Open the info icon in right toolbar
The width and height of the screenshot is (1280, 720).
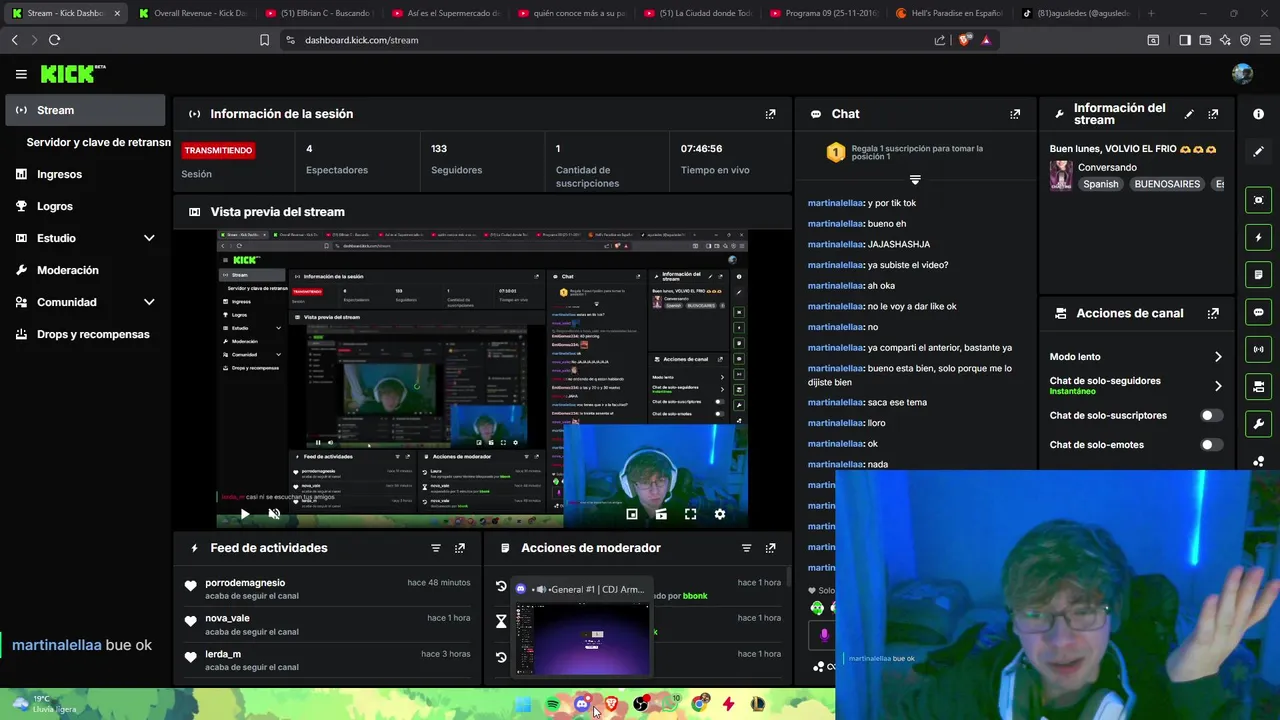pos(1258,114)
